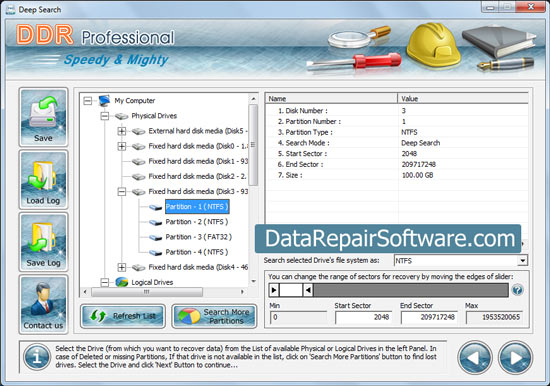Viewport: 550px width, 386px height.
Task: Click the slider's right end handle
Action: [x=308, y=290]
